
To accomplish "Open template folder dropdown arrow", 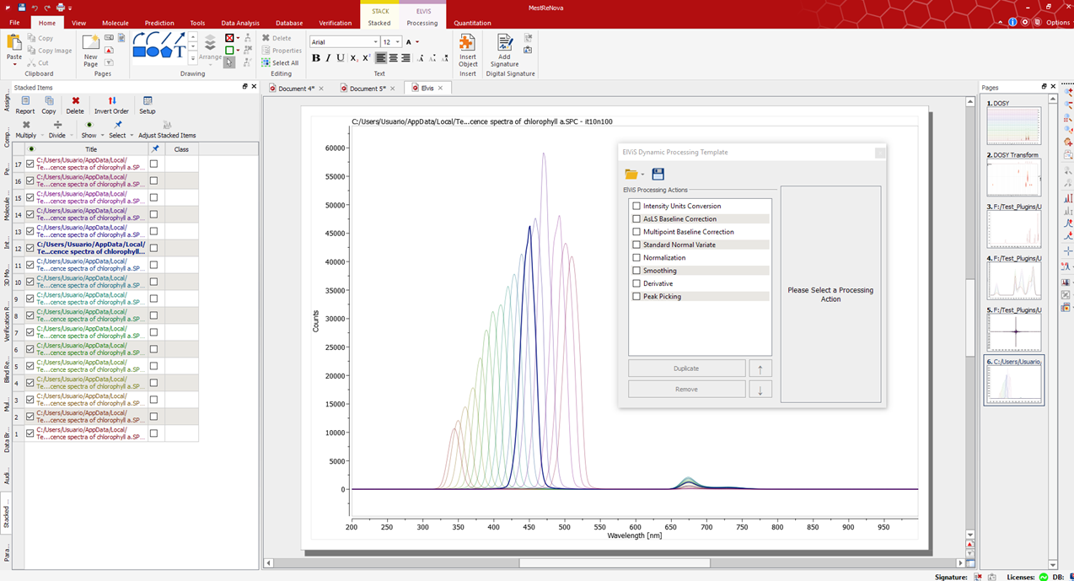I will point(643,175).
